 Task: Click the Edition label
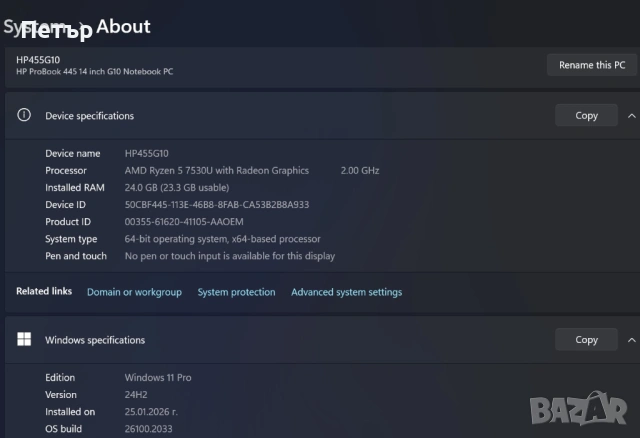pos(60,378)
